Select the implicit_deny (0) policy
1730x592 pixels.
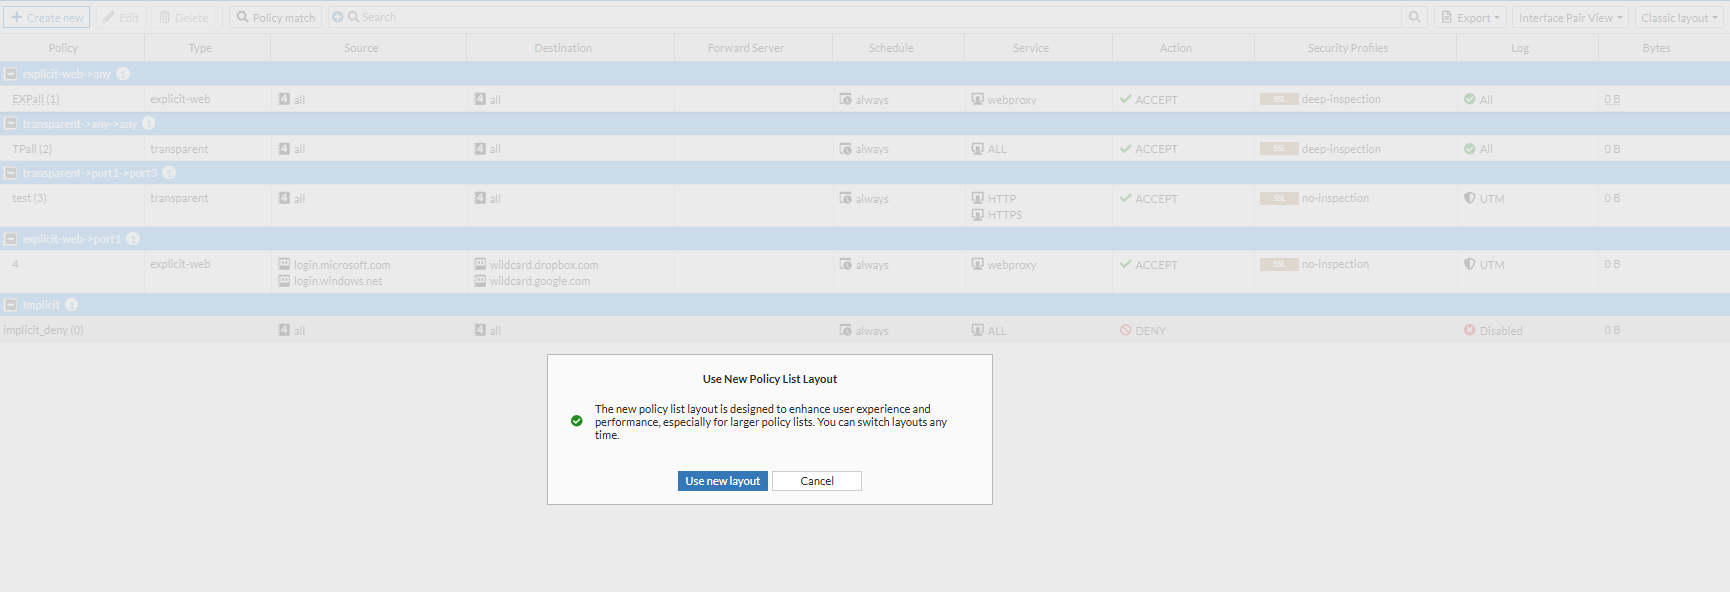coord(43,330)
